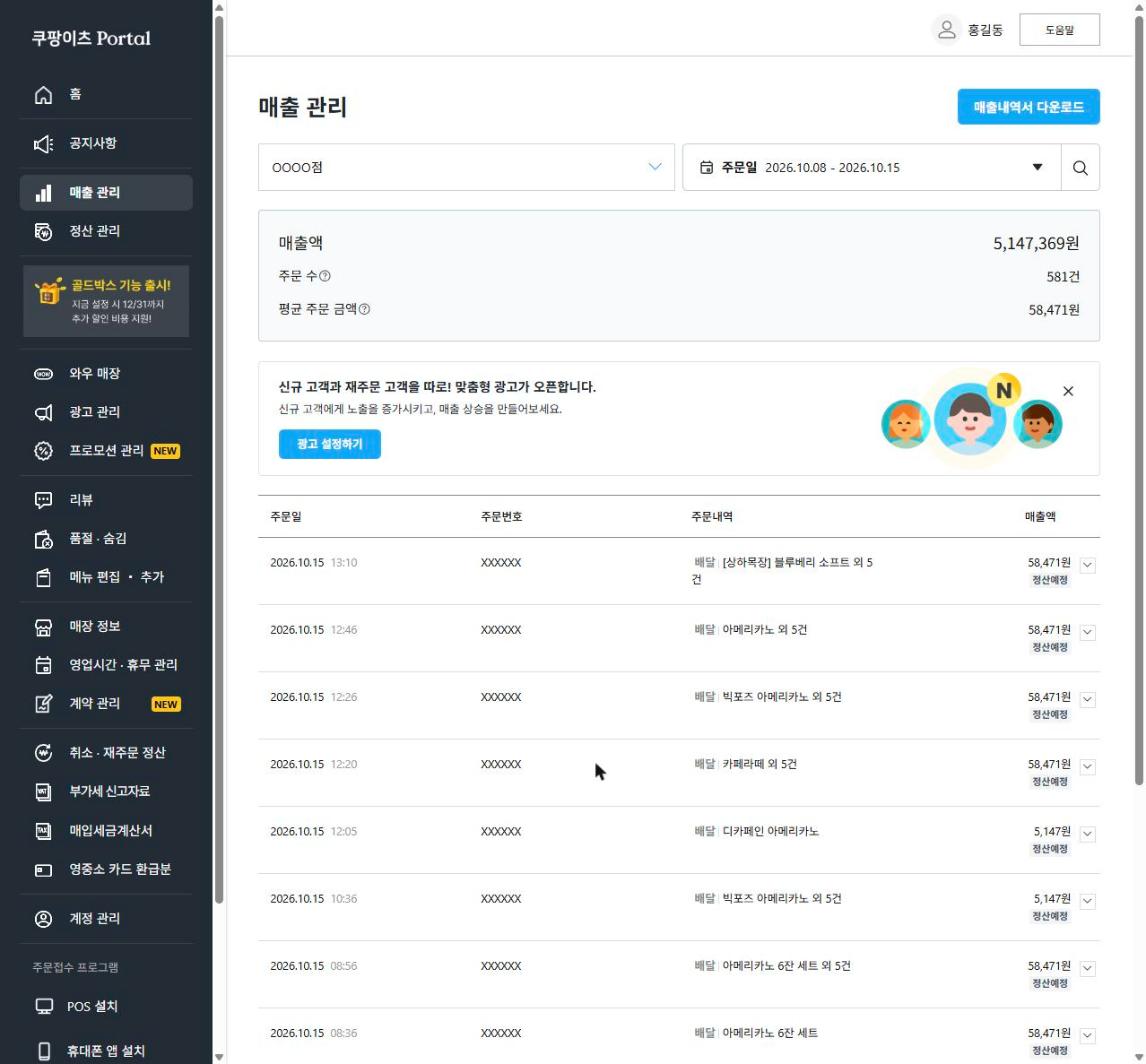Expand the 10:36 빅포즈 아메리카노 order
This screenshot has width=1146, height=1064.
pyautogui.click(x=1088, y=901)
